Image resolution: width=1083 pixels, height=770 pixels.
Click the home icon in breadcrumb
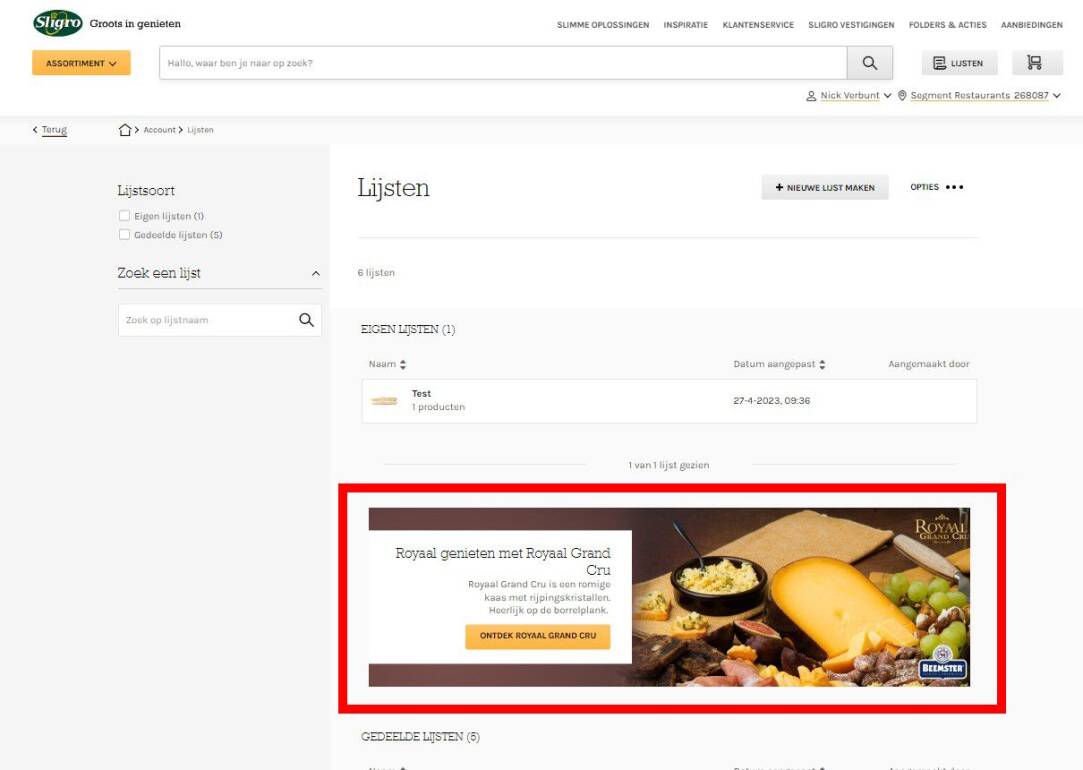(124, 130)
